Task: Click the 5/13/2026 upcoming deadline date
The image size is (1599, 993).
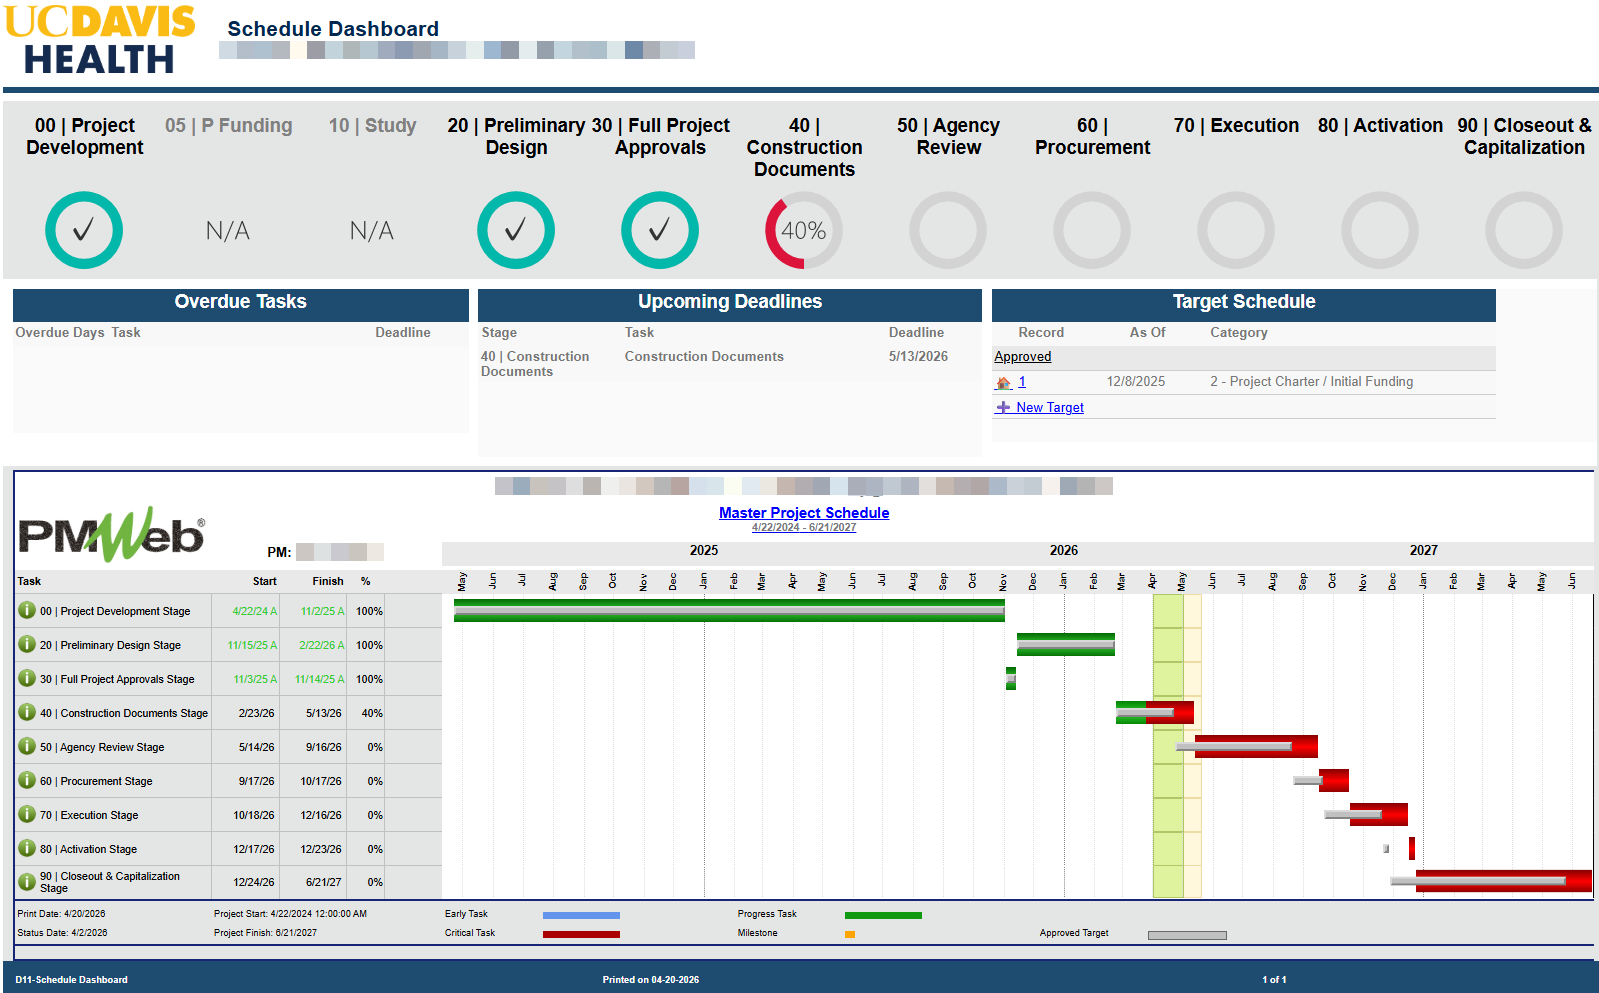Action: tap(918, 356)
